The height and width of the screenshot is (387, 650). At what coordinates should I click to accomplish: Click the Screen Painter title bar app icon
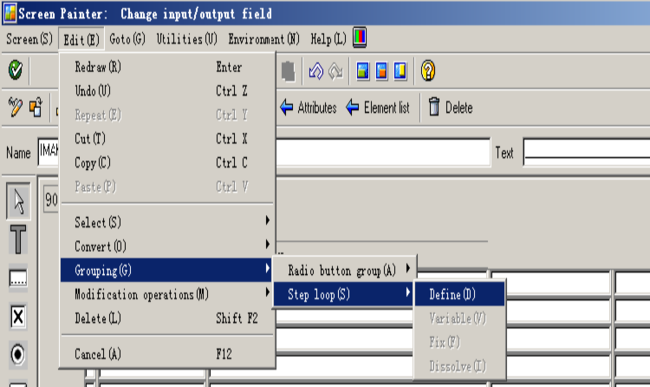point(9,13)
